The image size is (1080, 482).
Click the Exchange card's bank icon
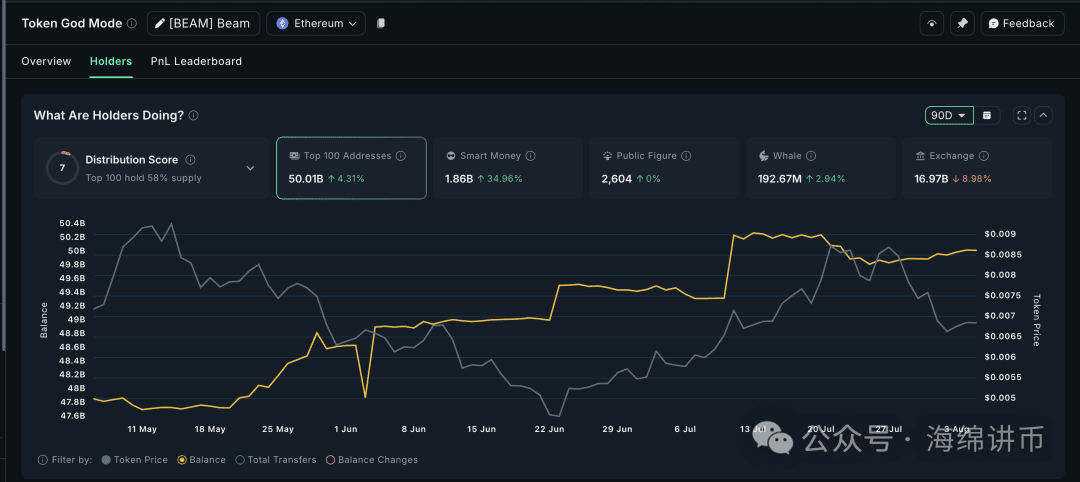(x=920, y=156)
